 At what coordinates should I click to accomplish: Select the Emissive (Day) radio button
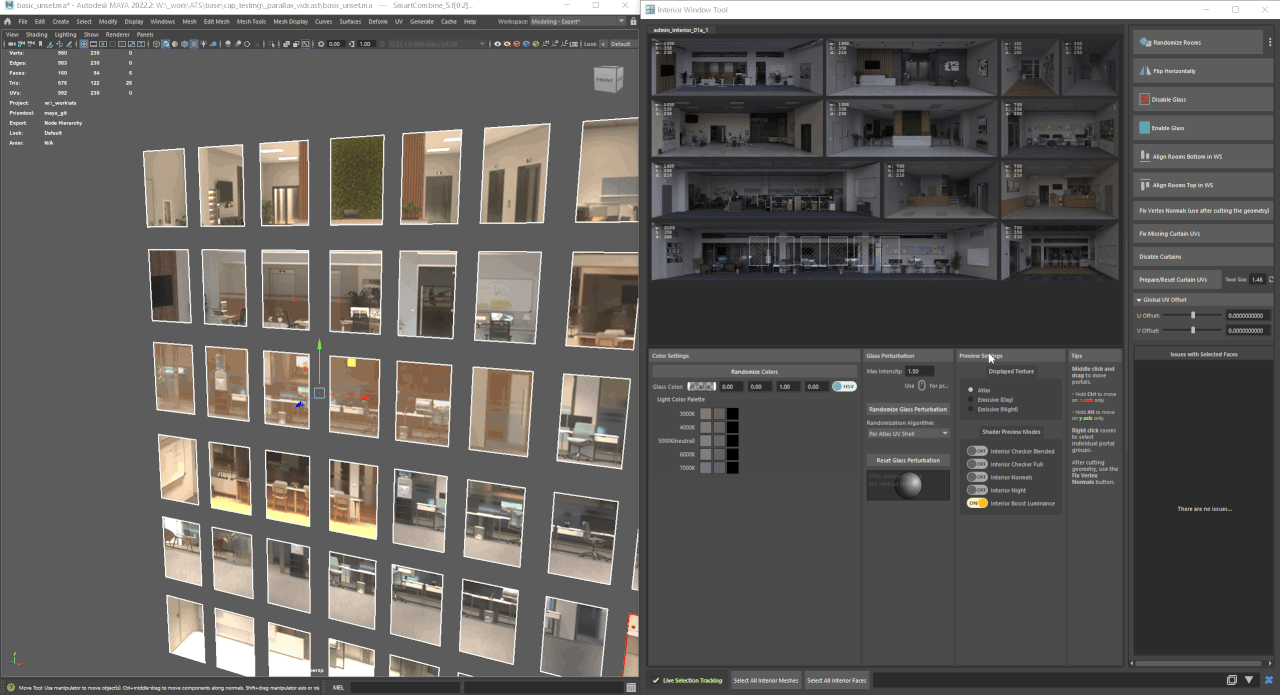pos(970,399)
